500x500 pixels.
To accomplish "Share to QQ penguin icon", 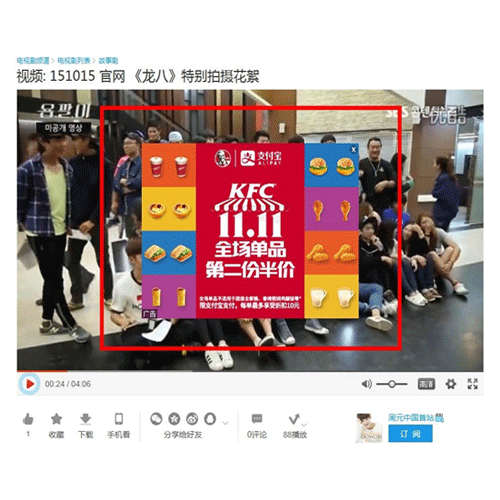I will 210,419.
